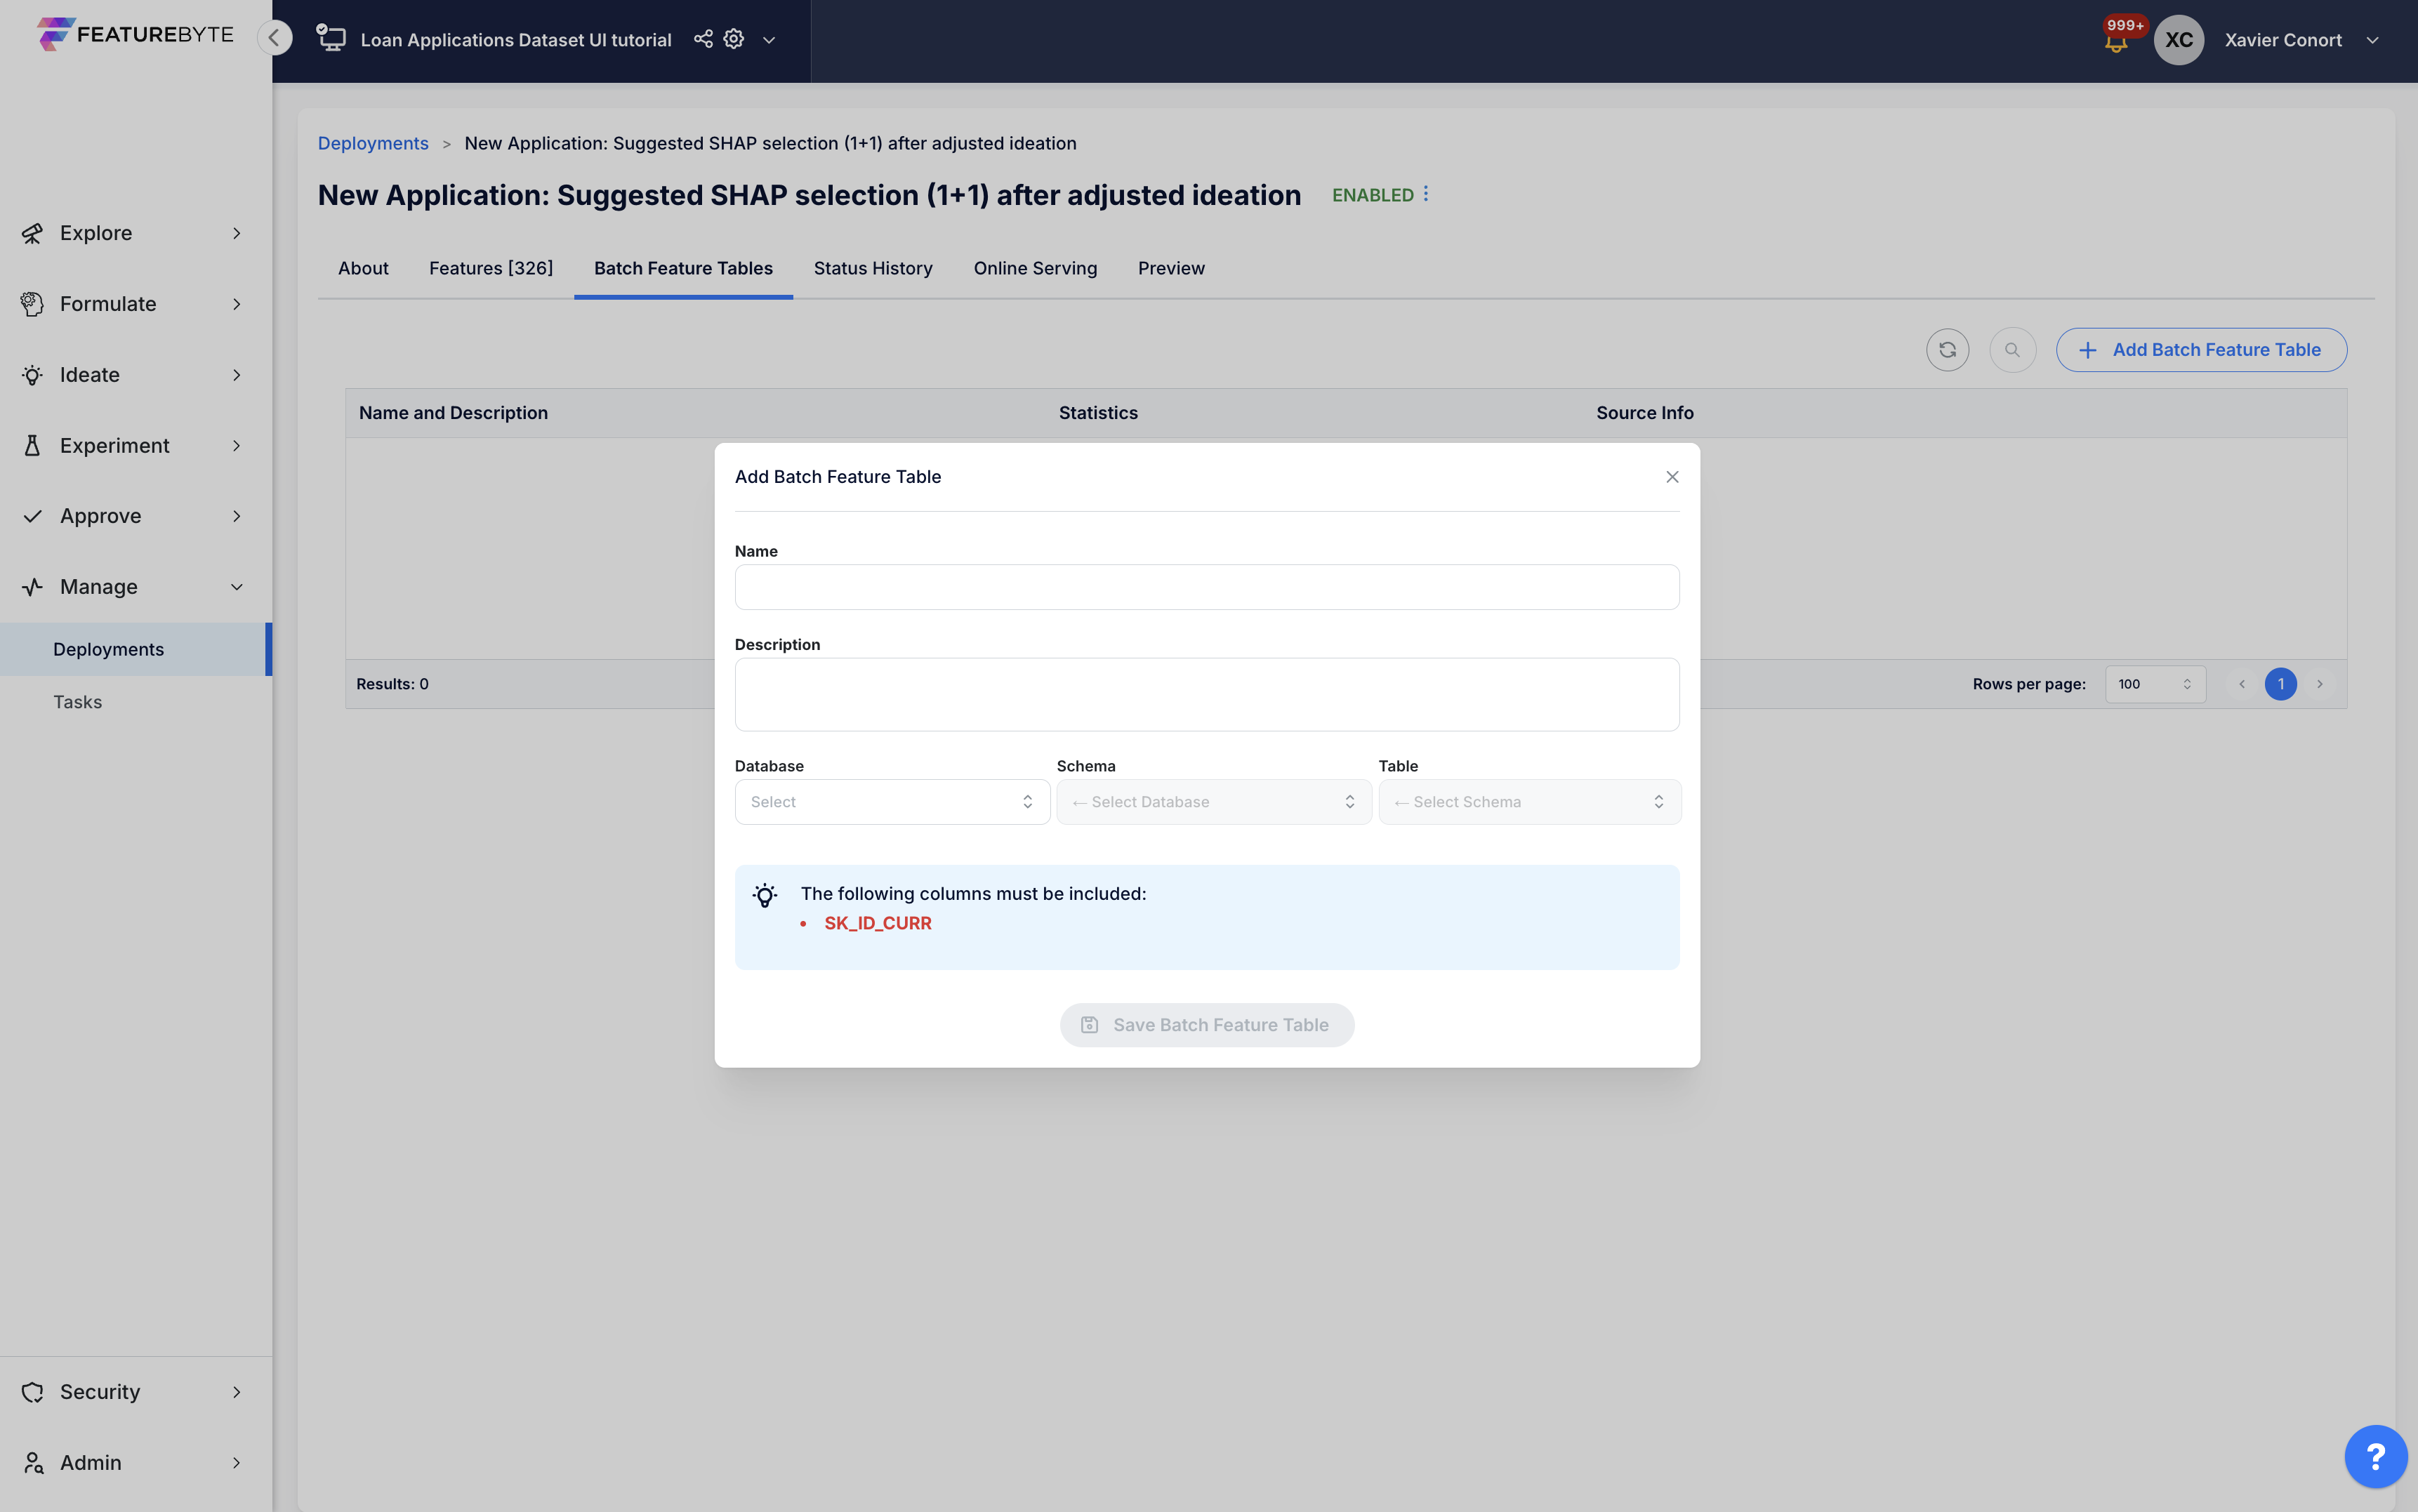Open the Database select dropdown
The height and width of the screenshot is (1512, 2418).
tap(891, 802)
